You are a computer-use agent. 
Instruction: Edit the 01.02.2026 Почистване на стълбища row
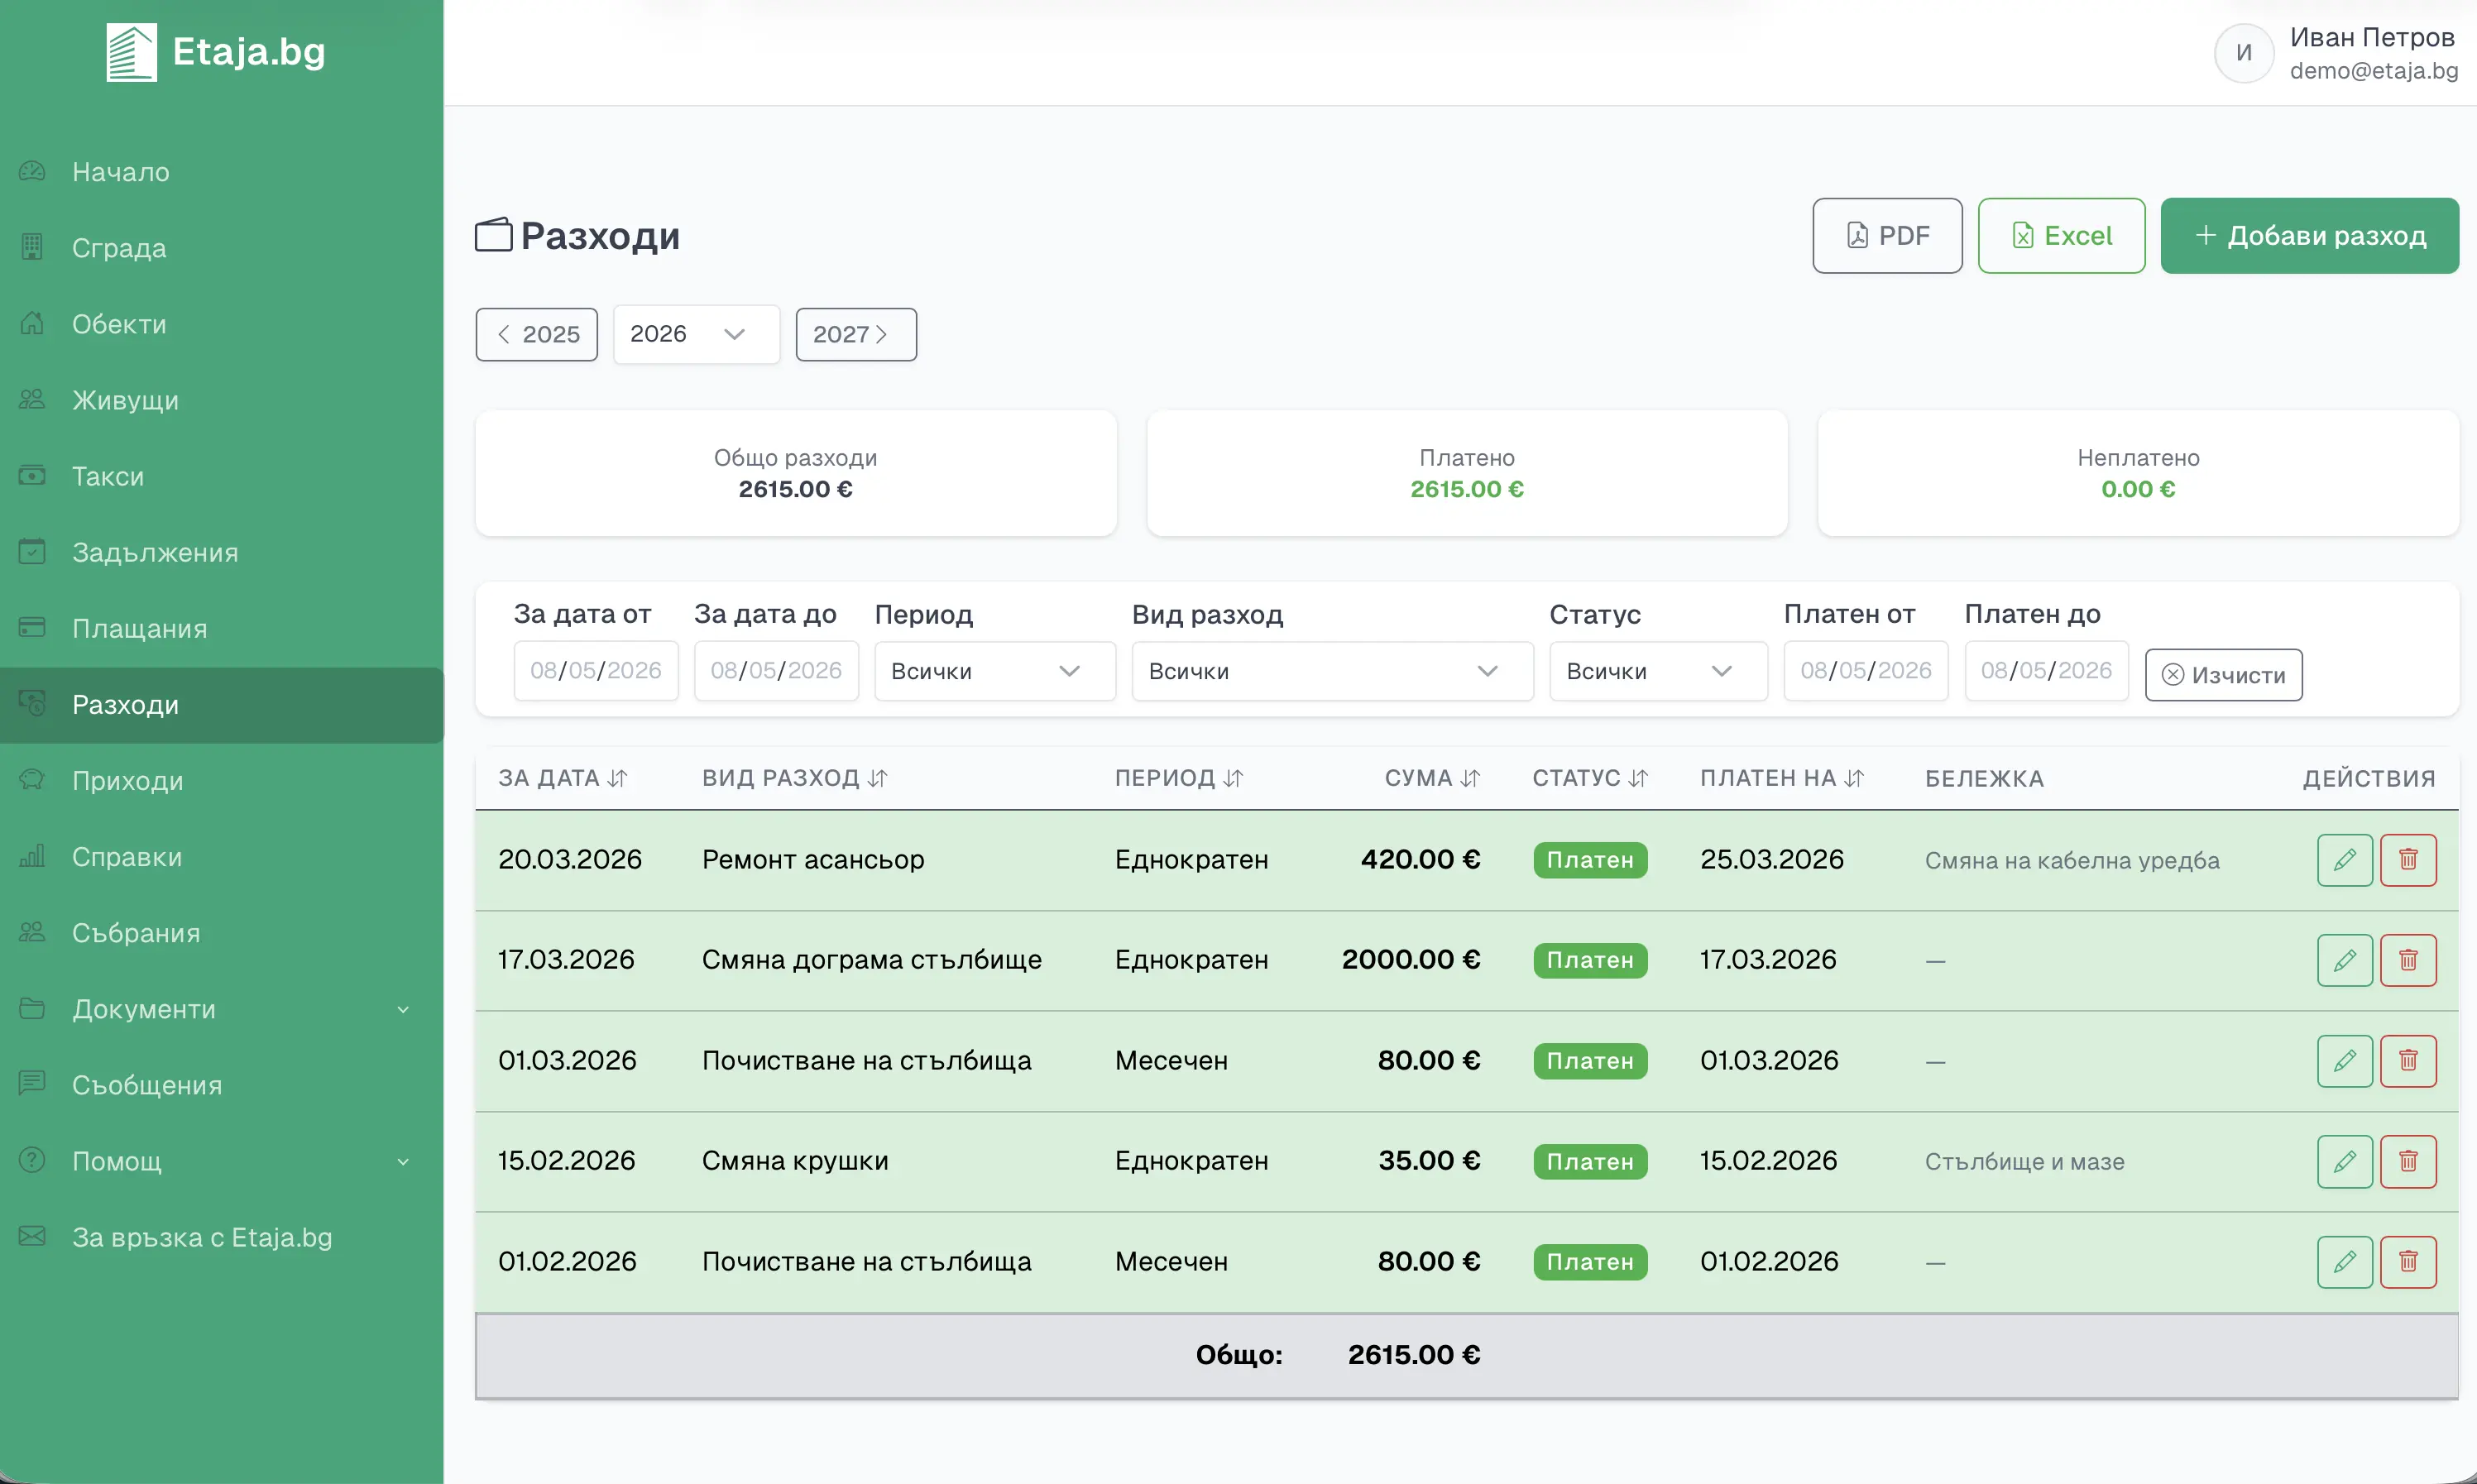2344,1262
